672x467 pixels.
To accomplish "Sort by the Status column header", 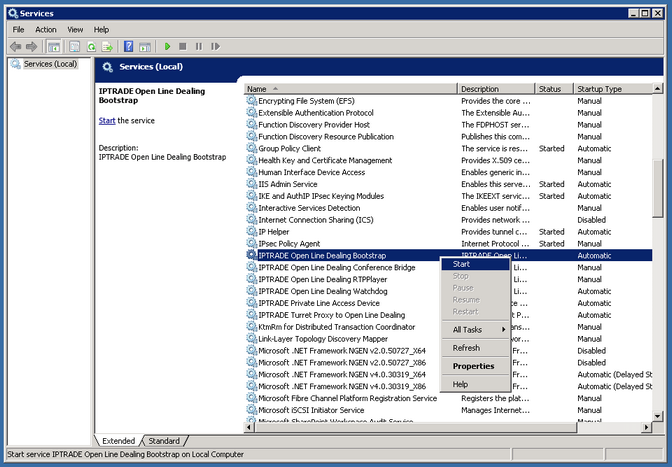I will 555,89.
